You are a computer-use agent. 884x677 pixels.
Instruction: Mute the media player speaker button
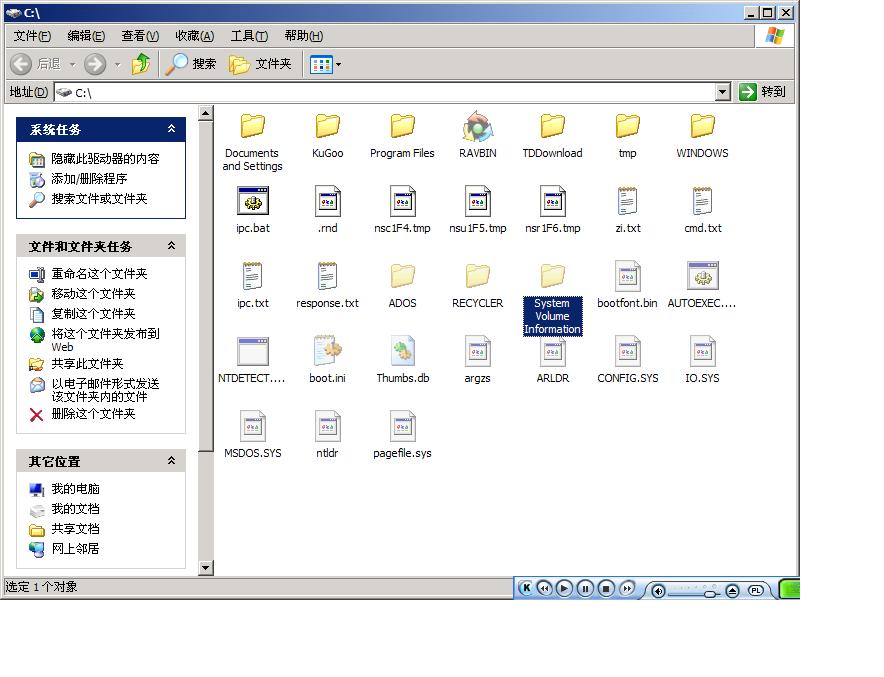(x=658, y=591)
